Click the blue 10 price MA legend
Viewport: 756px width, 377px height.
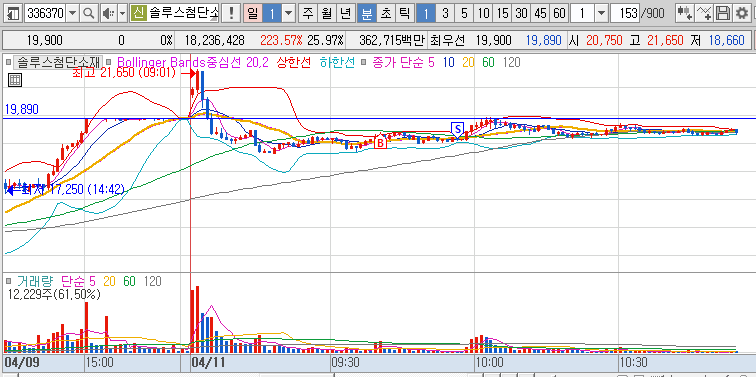point(448,62)
